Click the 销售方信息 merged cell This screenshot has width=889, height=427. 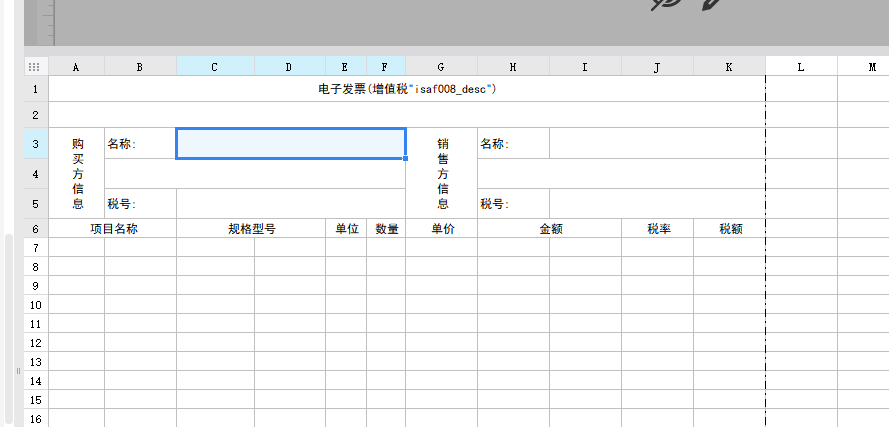tap(442, 173)
